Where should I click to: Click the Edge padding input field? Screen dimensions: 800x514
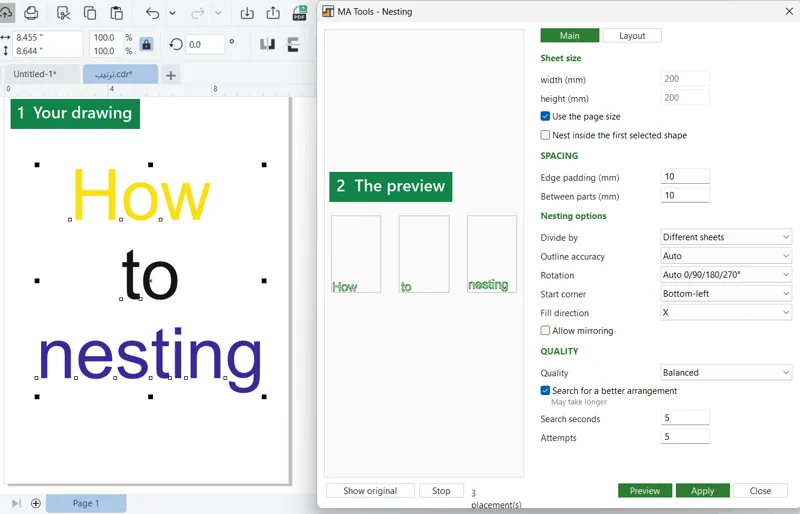pyautogui.click(x=685, y=177)
